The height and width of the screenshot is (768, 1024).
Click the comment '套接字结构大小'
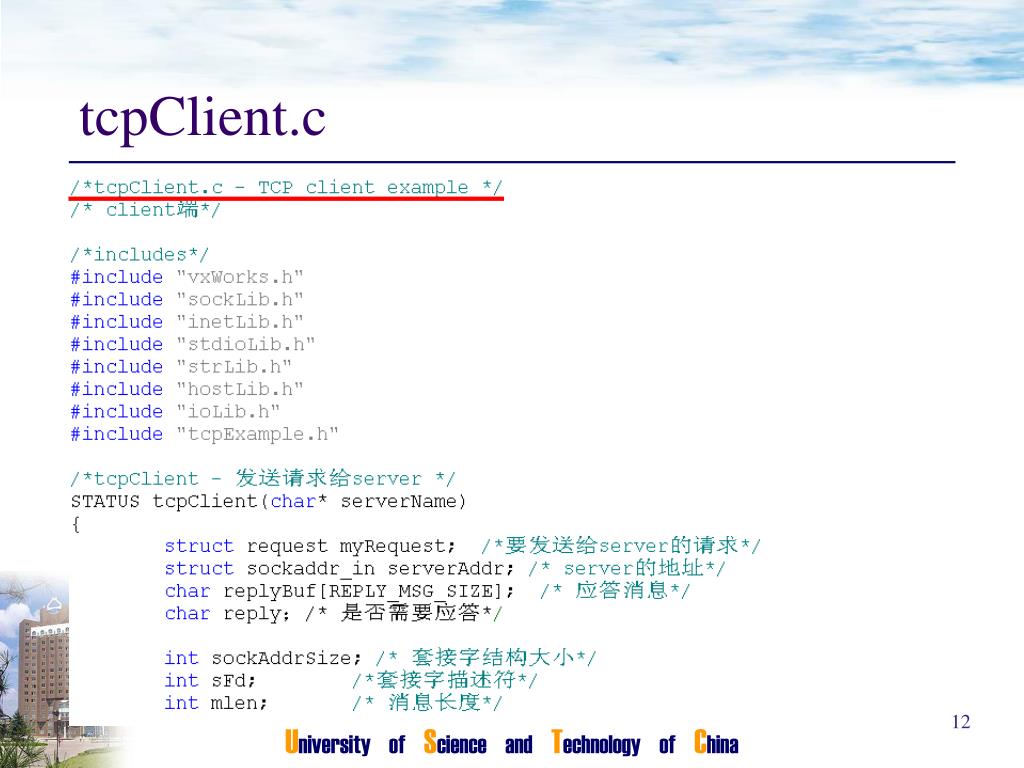pyautogui.click(x=486, y=657)
